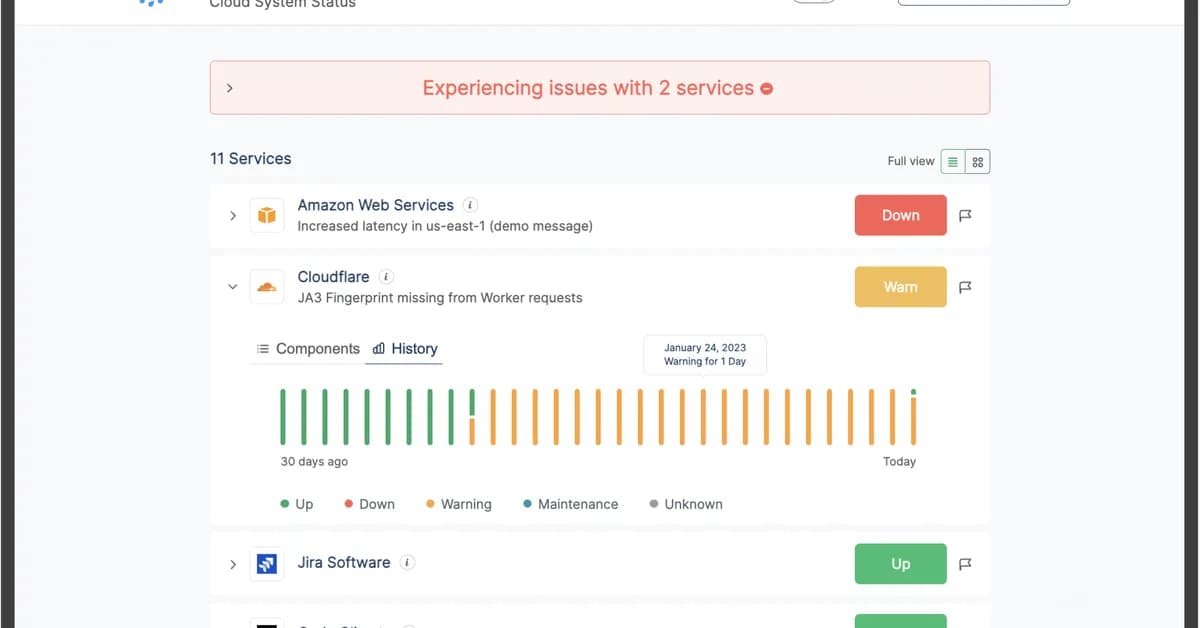Switch to grid view layout

pos(978,161)
